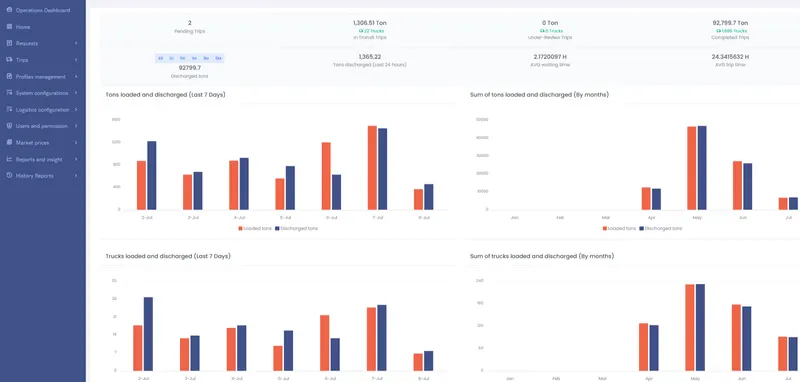Expand the Profiles management chevron
Viewport: 800px width, 382px height.
tap(76, 77)
